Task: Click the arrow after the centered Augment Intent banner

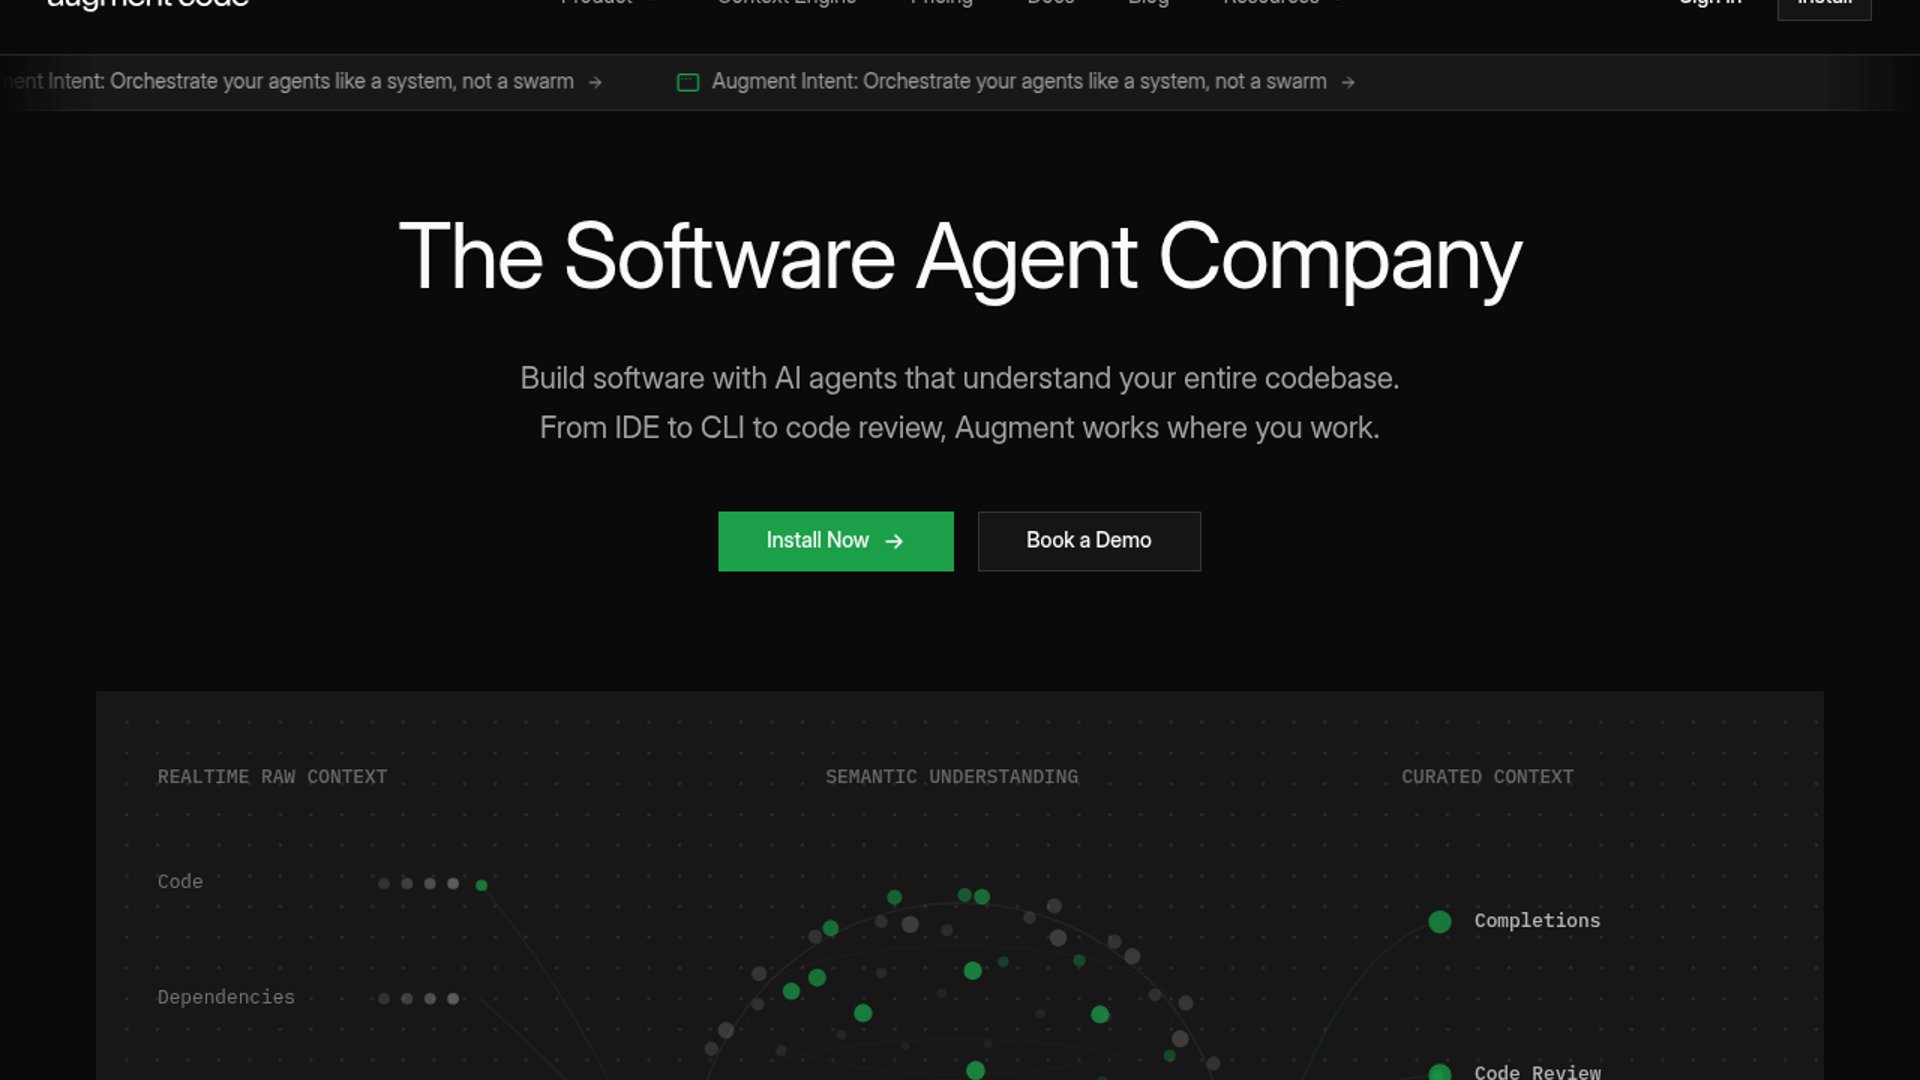Action: pos(1348,82)
